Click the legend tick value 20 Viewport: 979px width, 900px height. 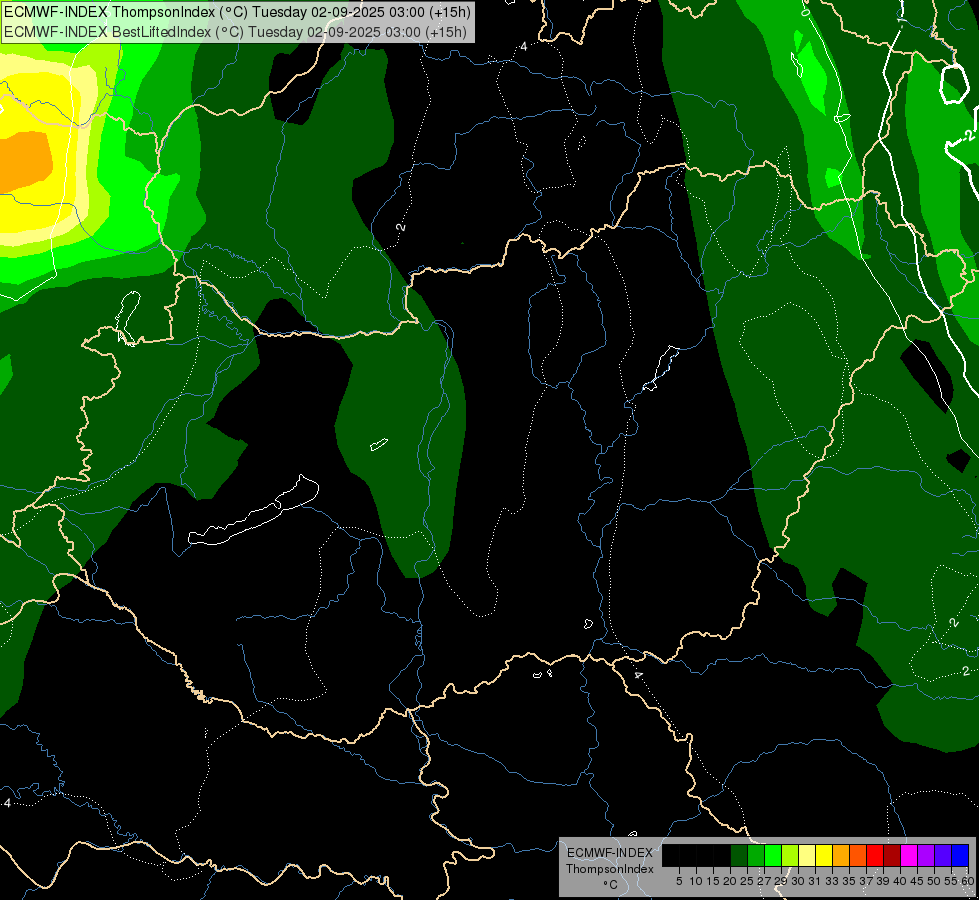point(730,881)
